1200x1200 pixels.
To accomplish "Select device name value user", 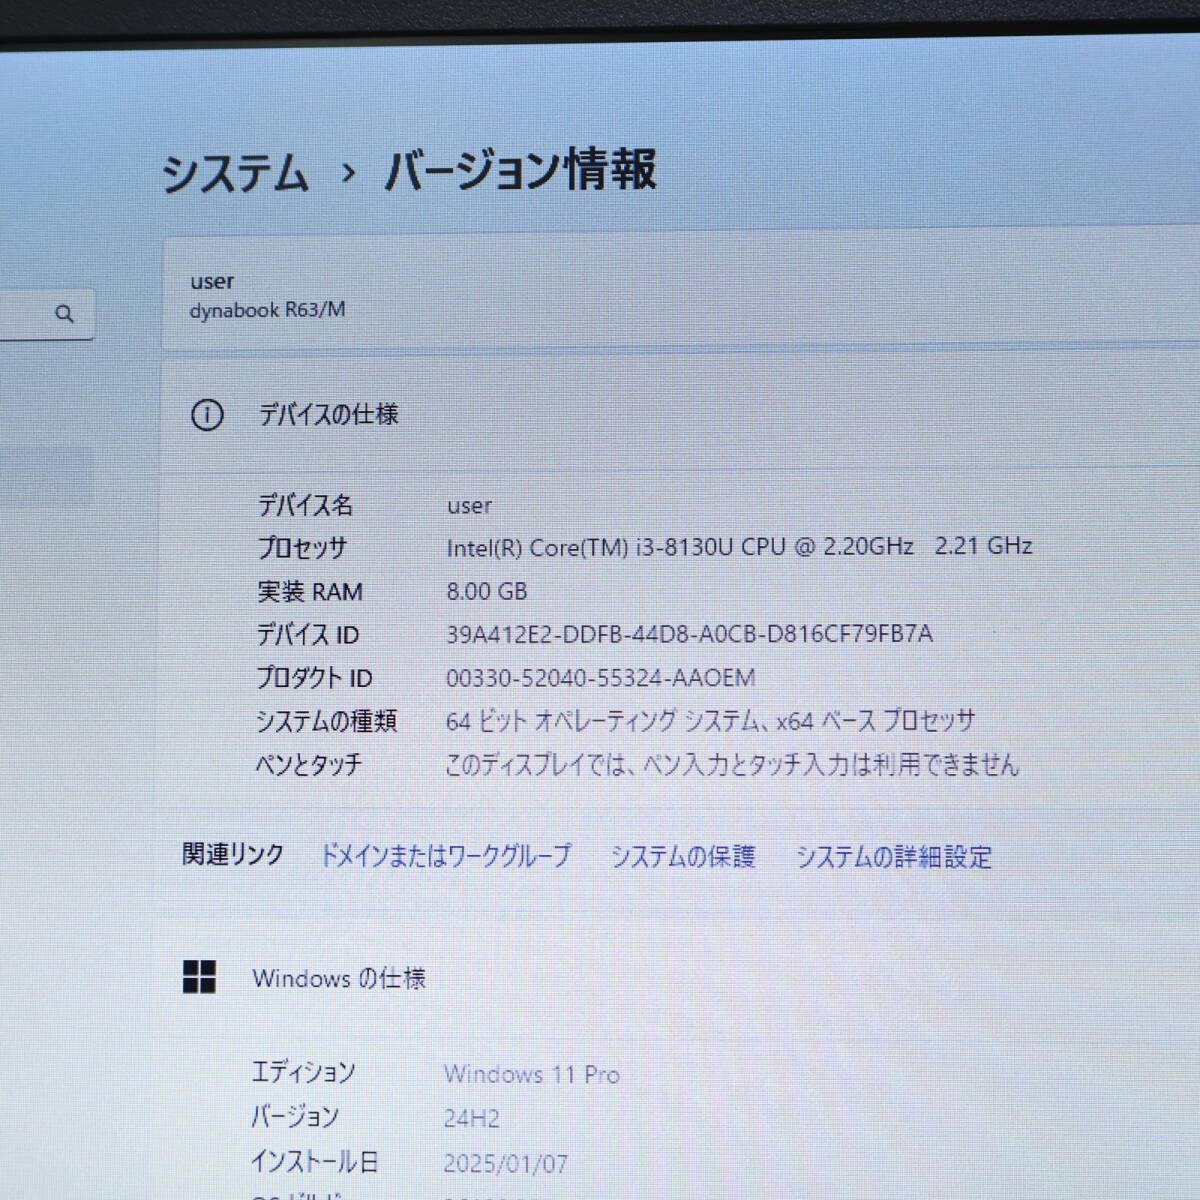I will 469,505.
